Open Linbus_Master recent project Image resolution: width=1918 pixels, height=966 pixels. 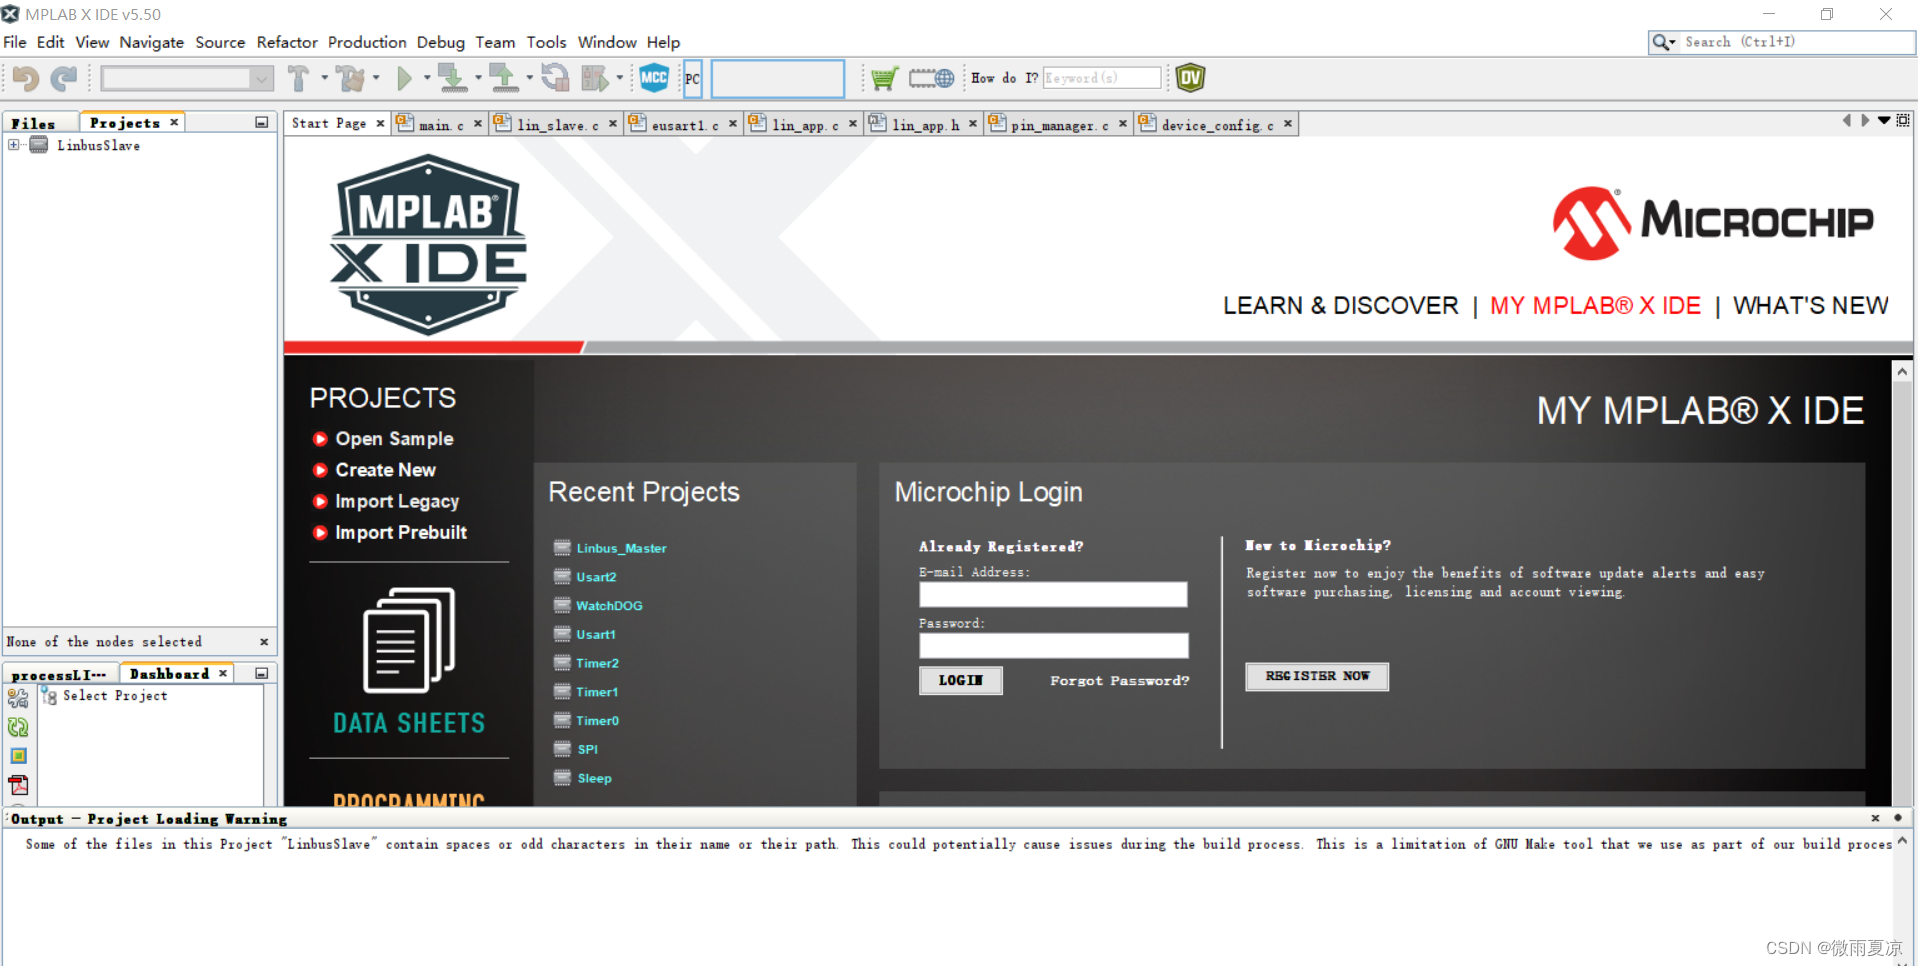coord(621,548)
